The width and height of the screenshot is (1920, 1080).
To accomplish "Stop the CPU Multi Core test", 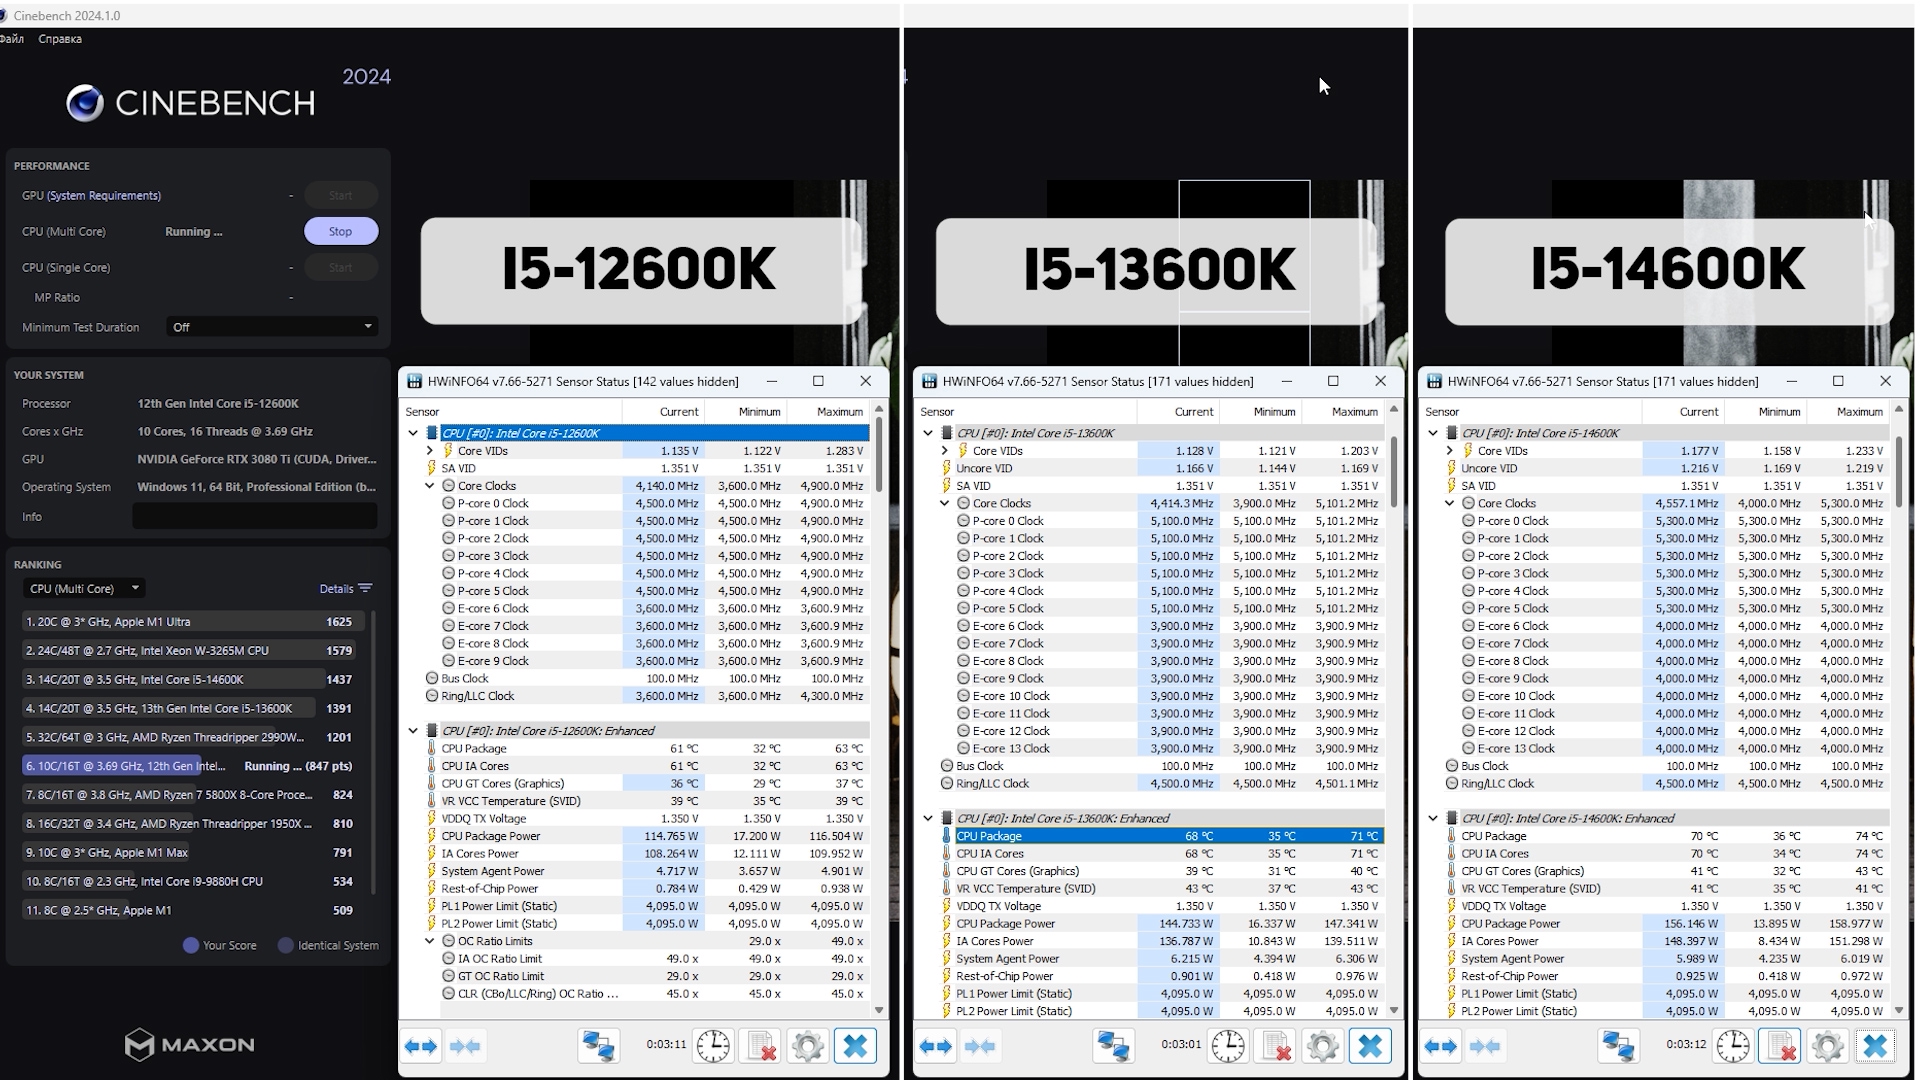I will [340, 231].
